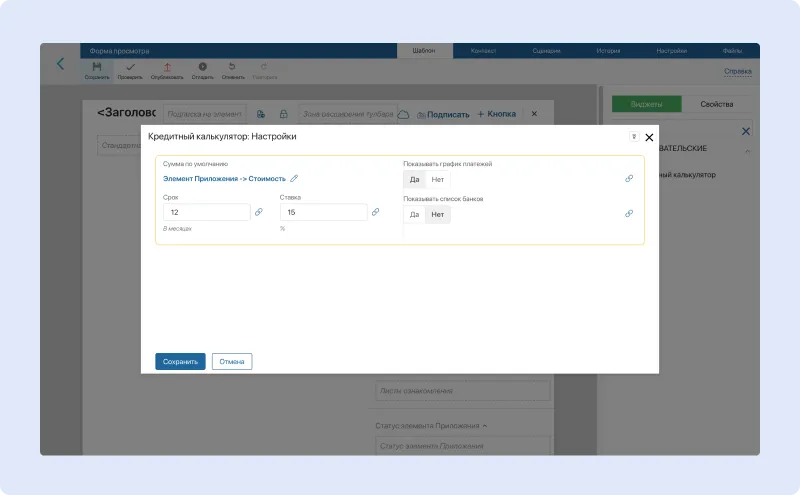
Task: Click the Отменить undo arrow icon
Action: click(x=232, y=67)
